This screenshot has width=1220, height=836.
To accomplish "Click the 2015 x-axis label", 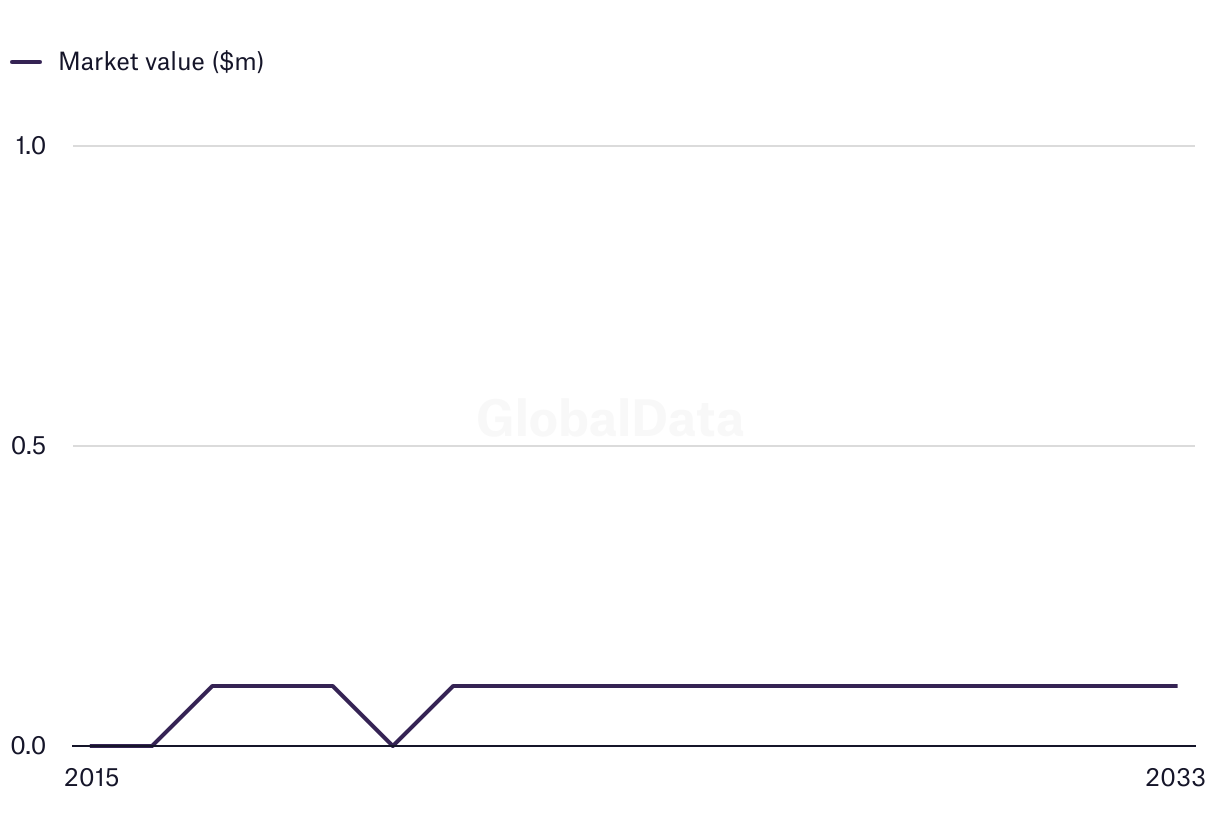I will (x=91, y=778).
